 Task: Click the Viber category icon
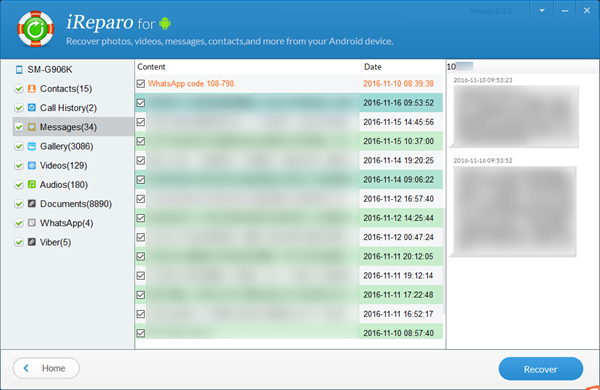[x=32, y=242]
